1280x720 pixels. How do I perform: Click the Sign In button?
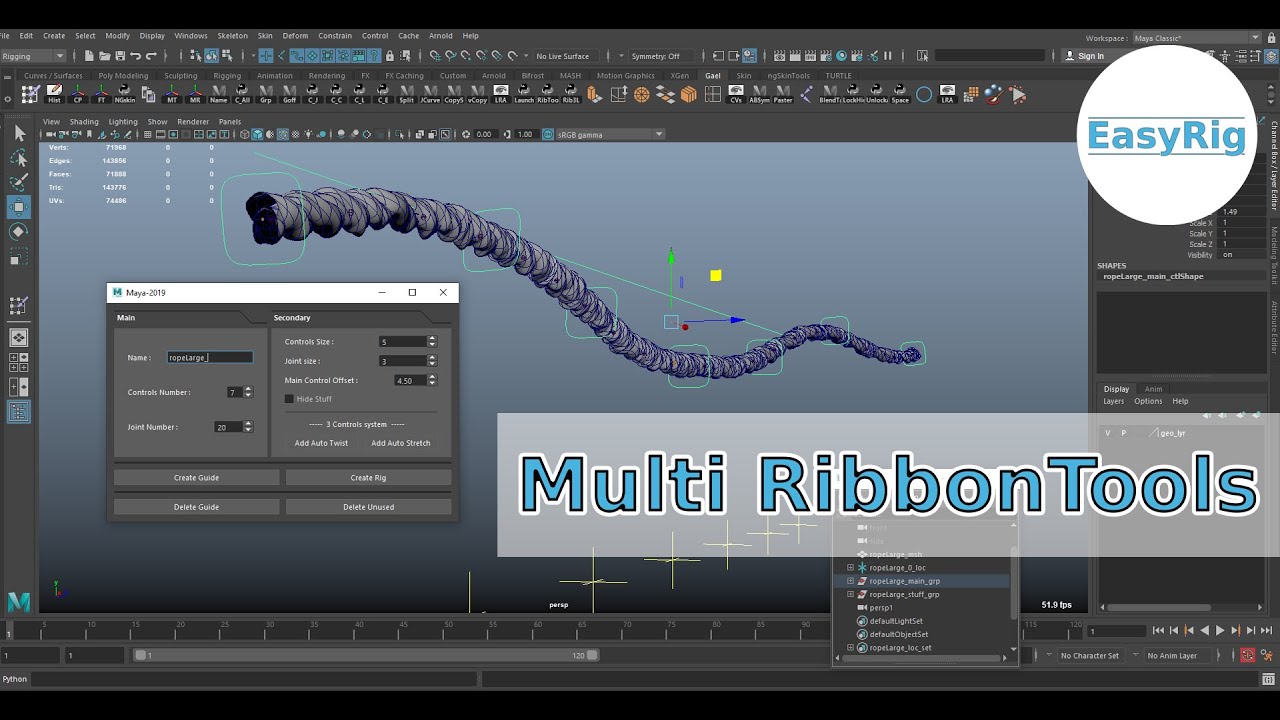tap(1084, 56)
